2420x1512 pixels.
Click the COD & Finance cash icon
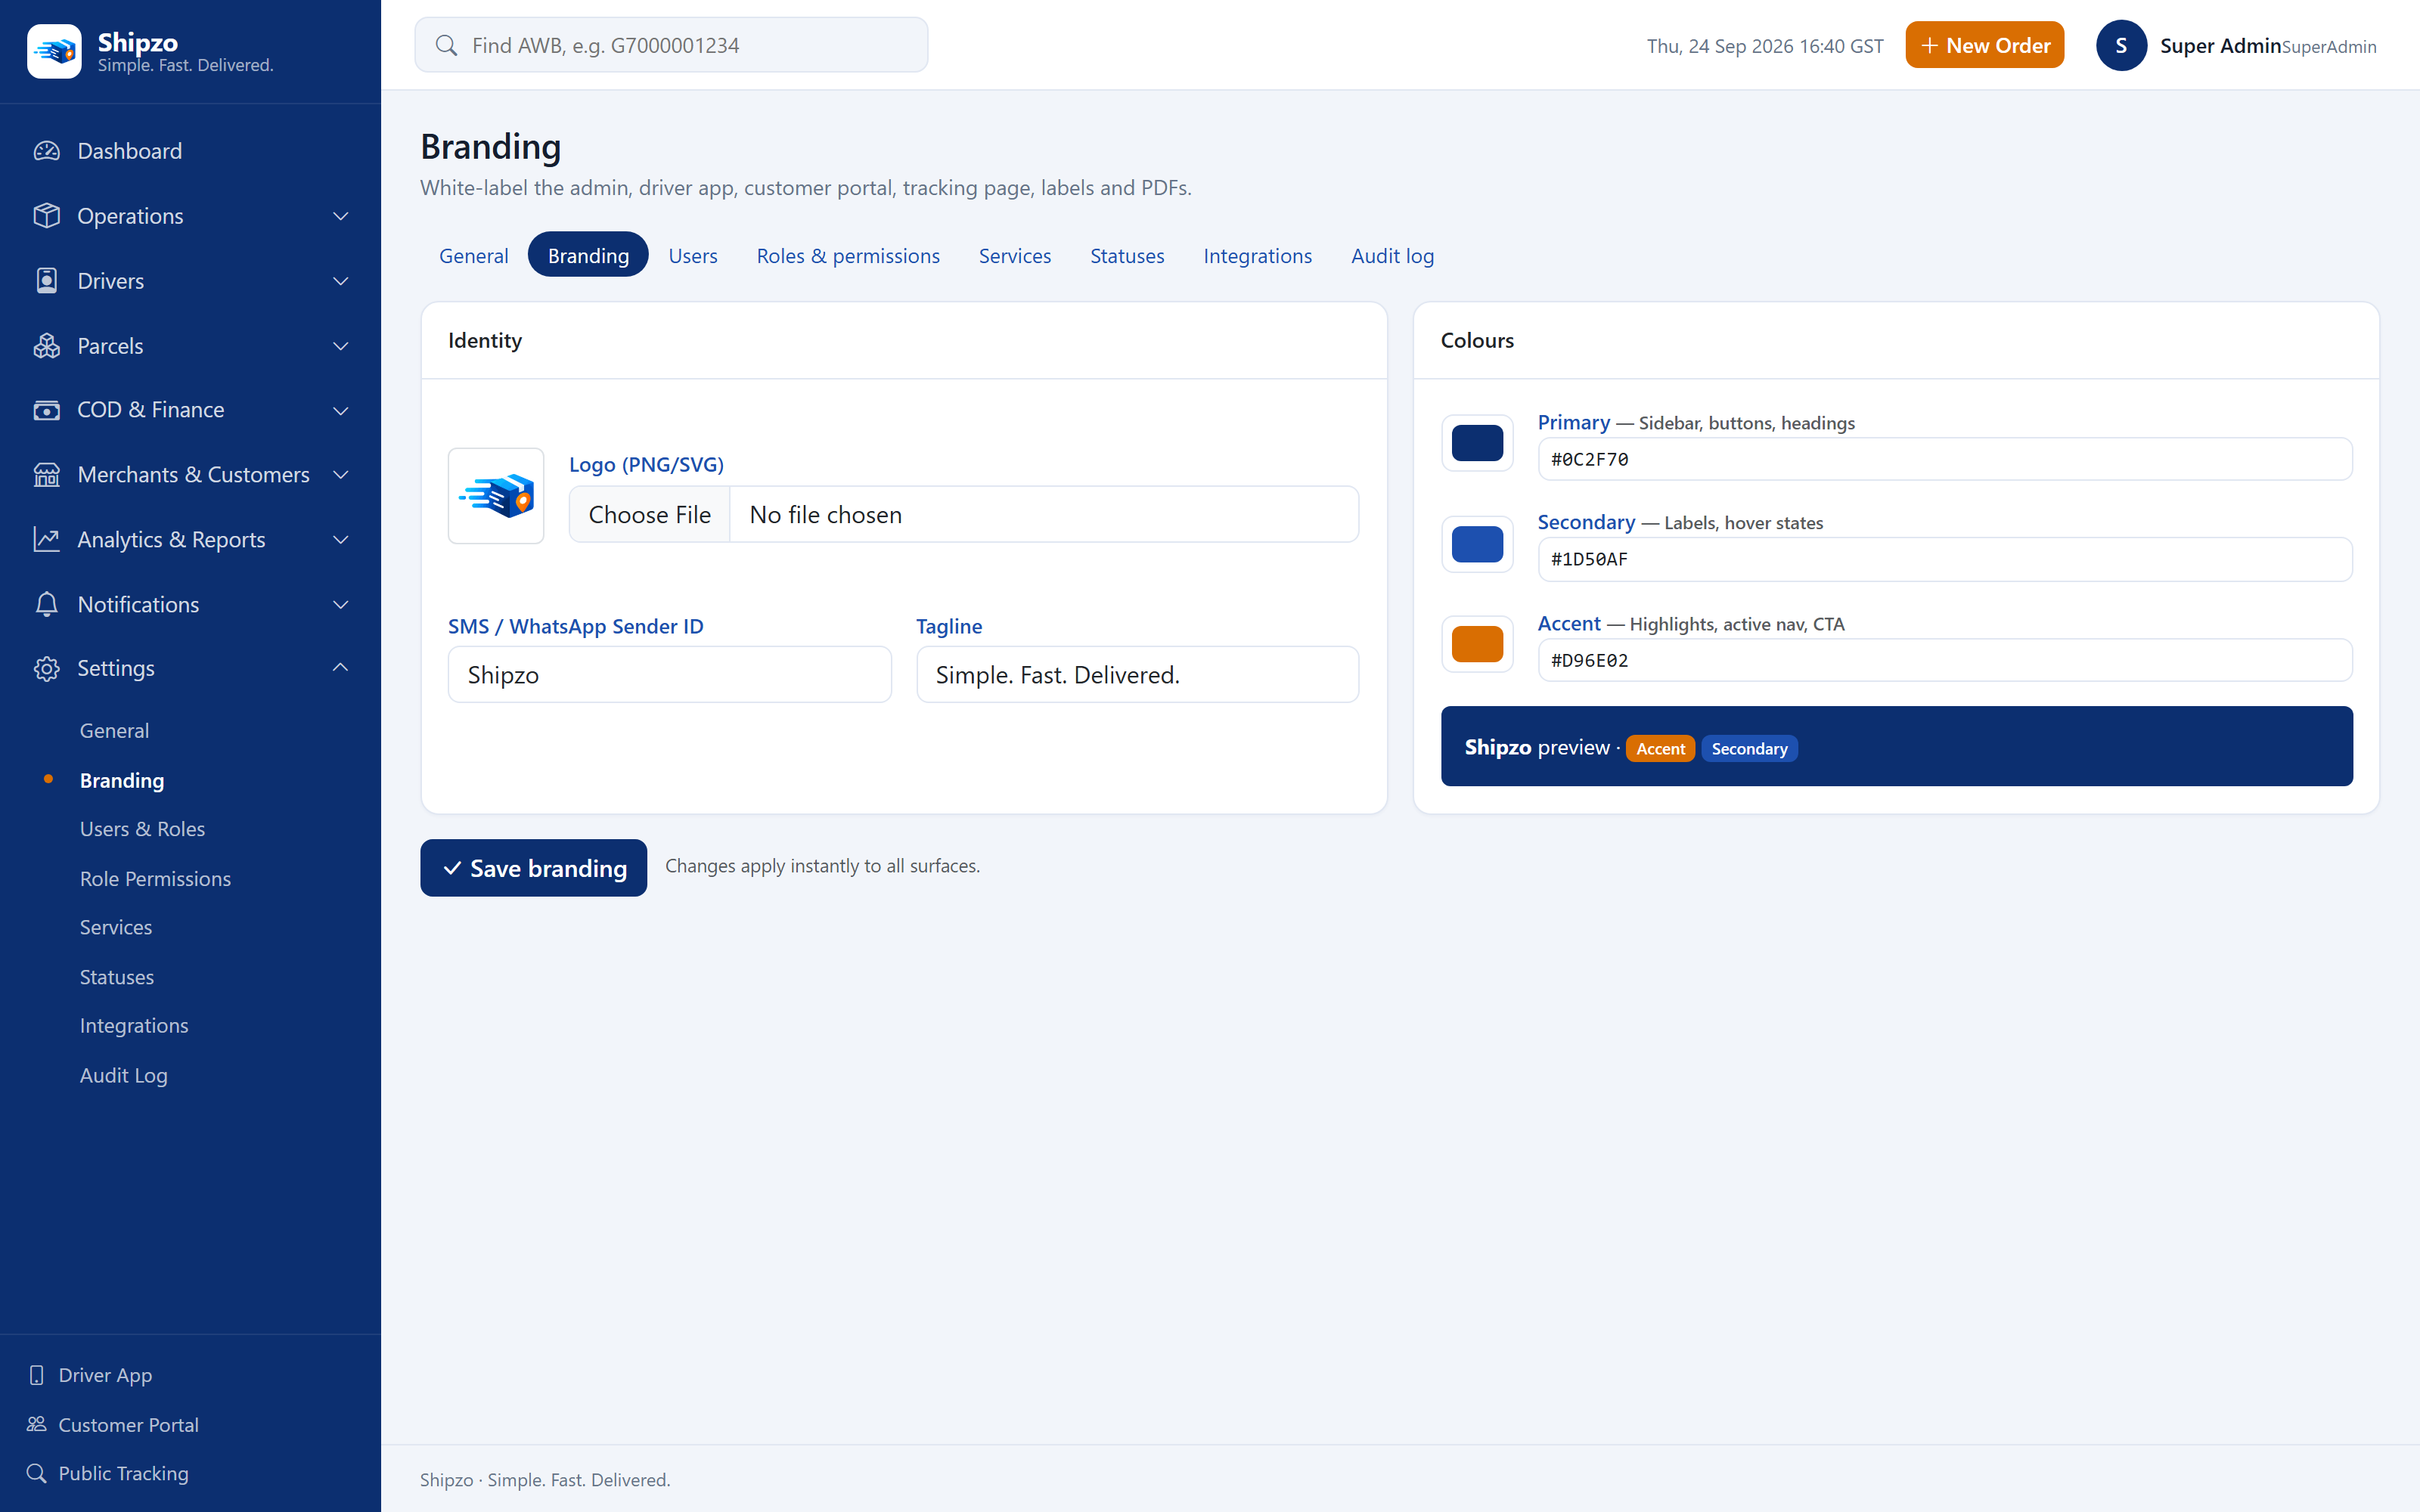click(47, 410)
